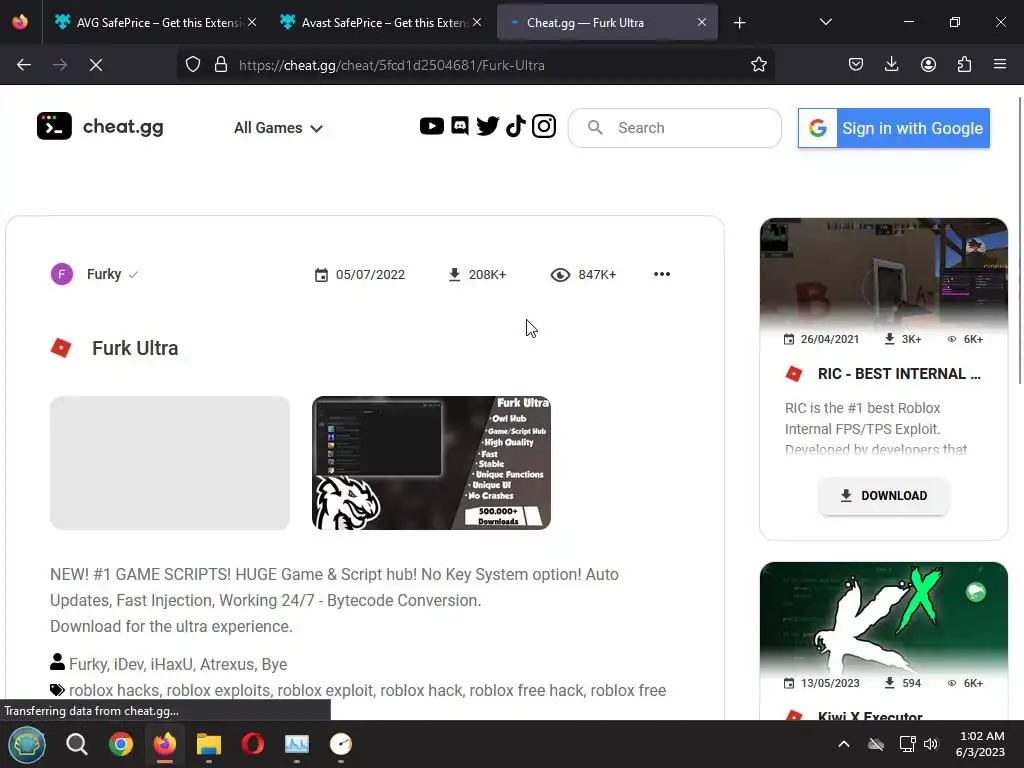The height and width of the screenshot is (768, 1024).
Task: Click the Furky author avatar
Action: [x=62, y=274]
